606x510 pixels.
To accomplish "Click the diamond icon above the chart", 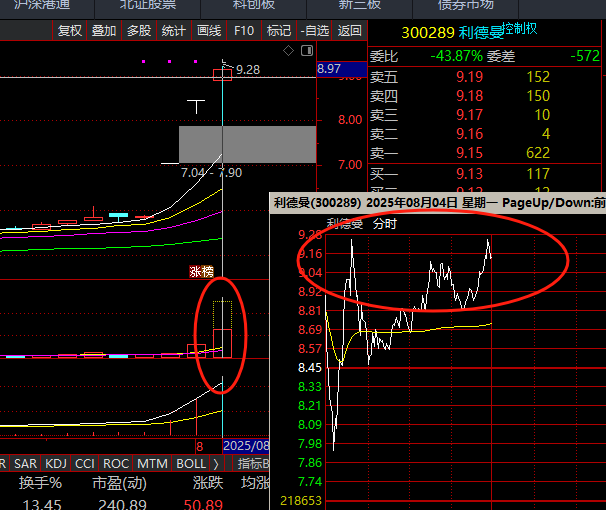I will (288, 51).
